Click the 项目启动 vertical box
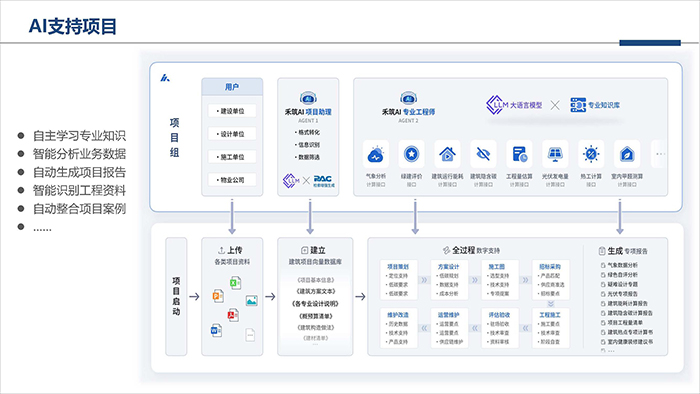The image size is (700, 394). tap(176, 296)
